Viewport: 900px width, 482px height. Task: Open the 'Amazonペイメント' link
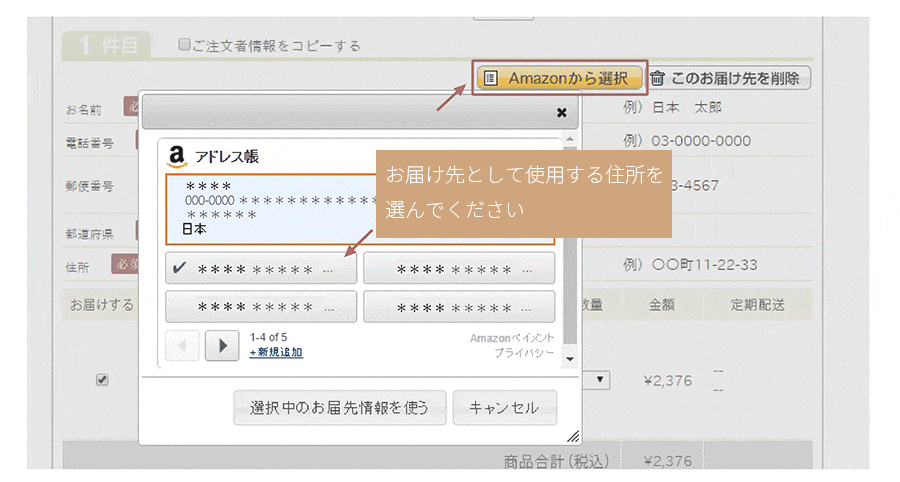point(512,338)
